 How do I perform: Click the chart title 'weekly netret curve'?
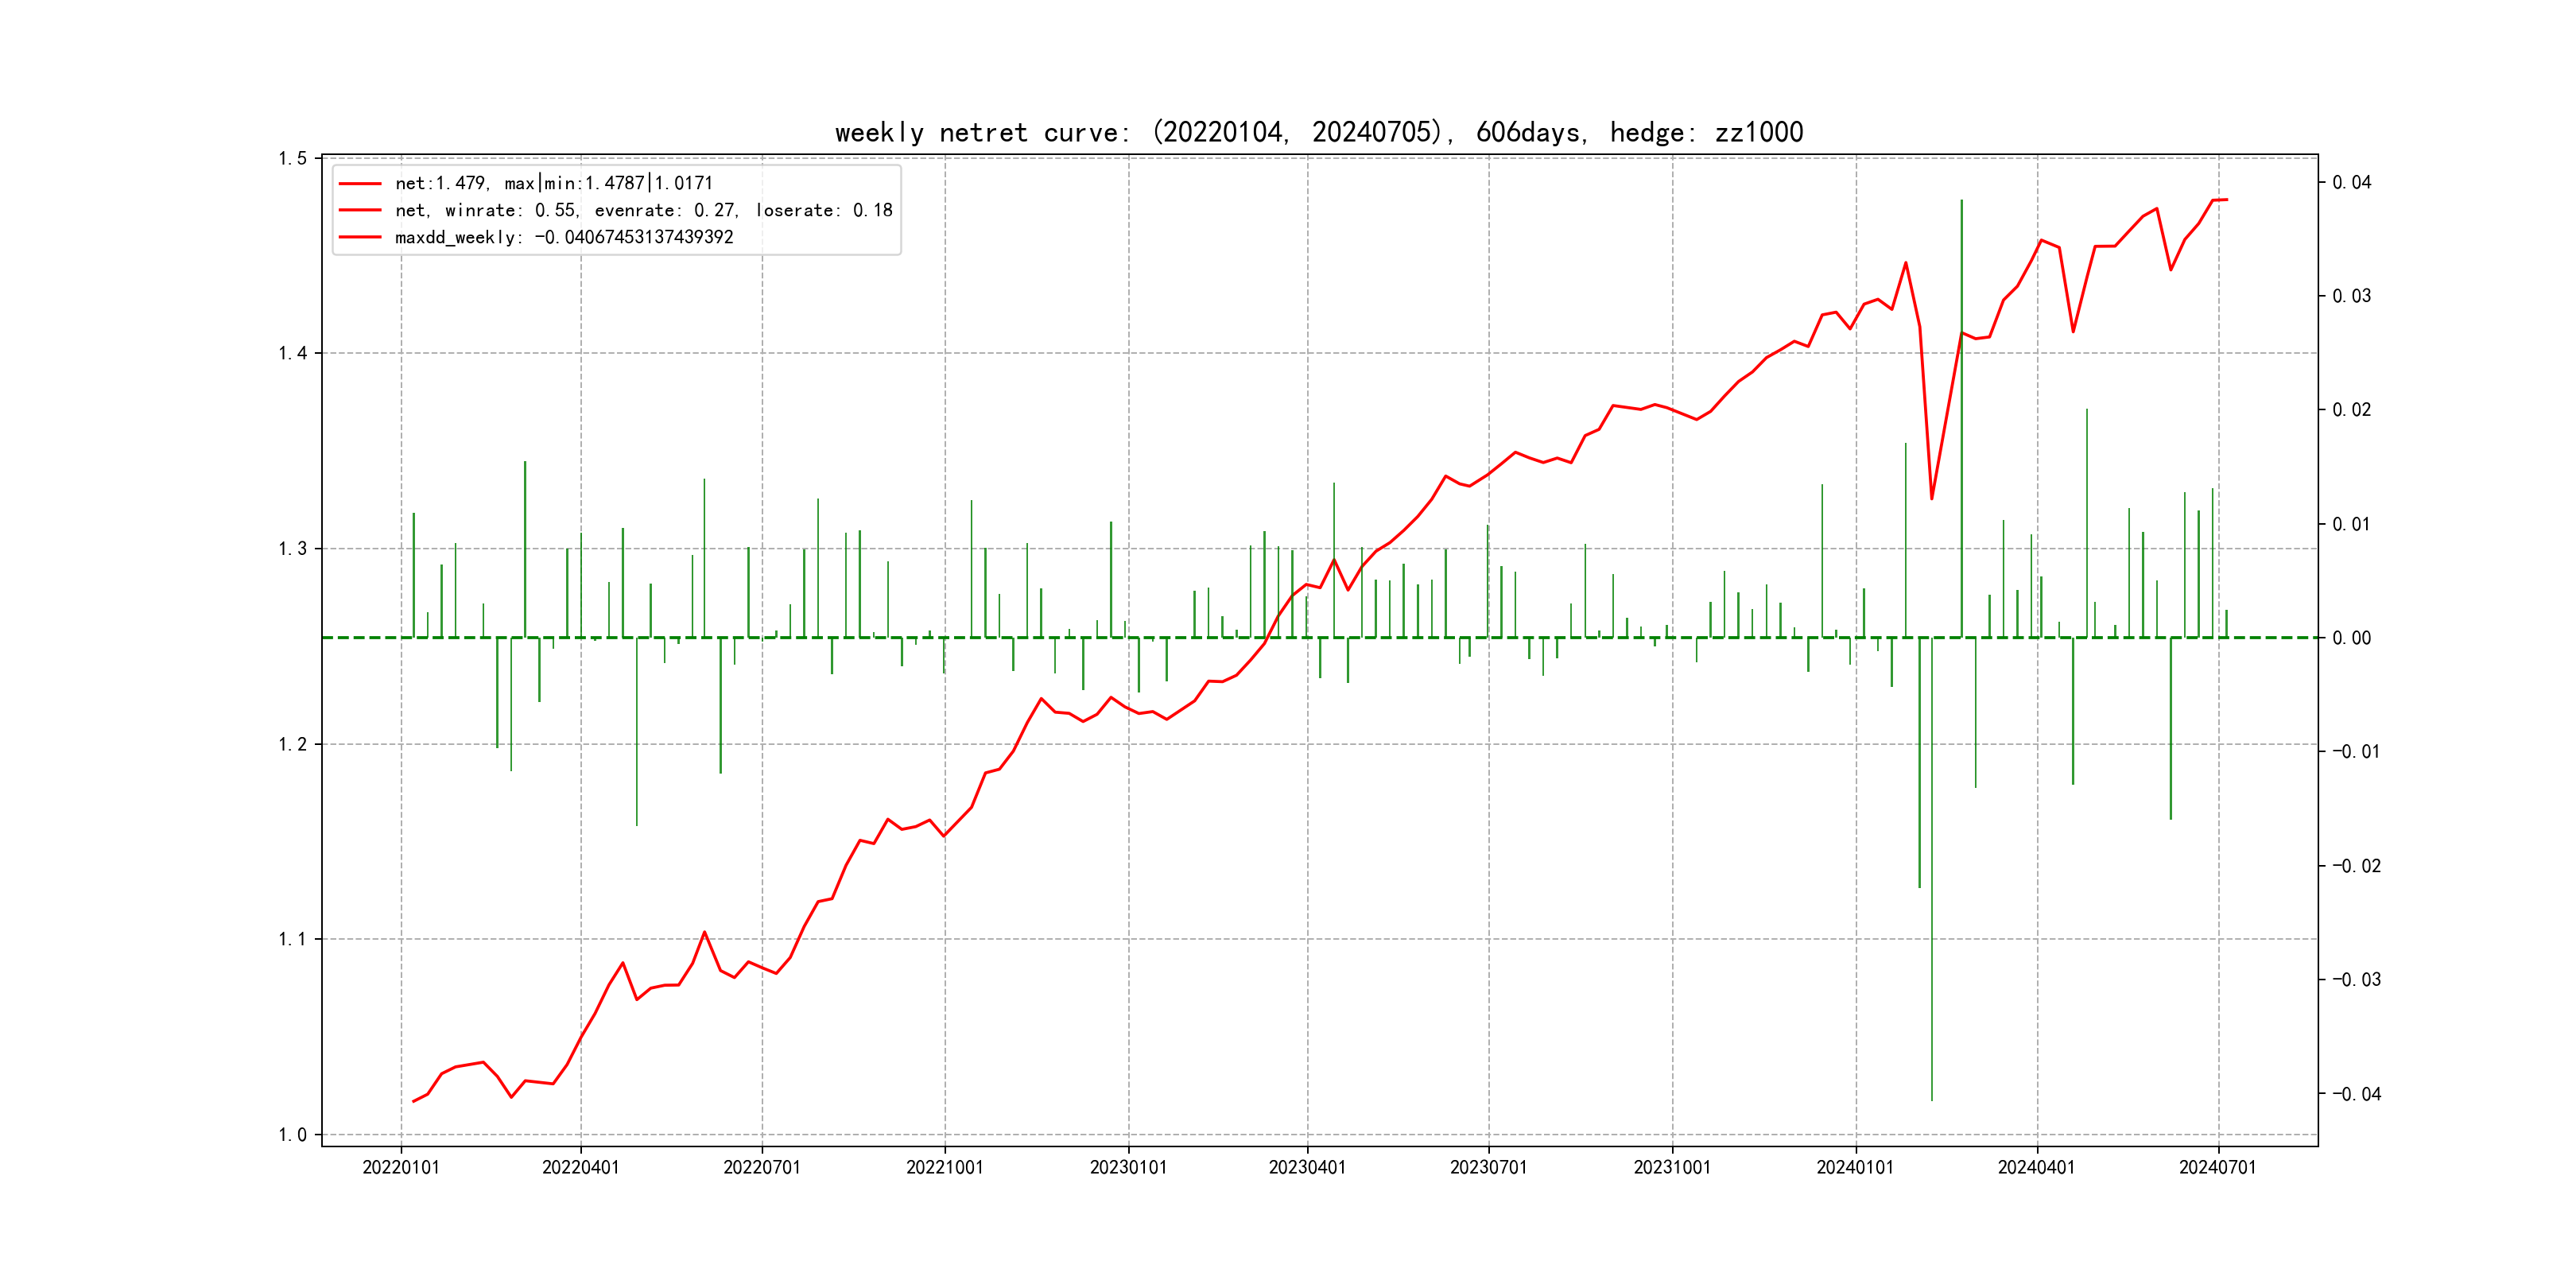(x=1318, y=132)
